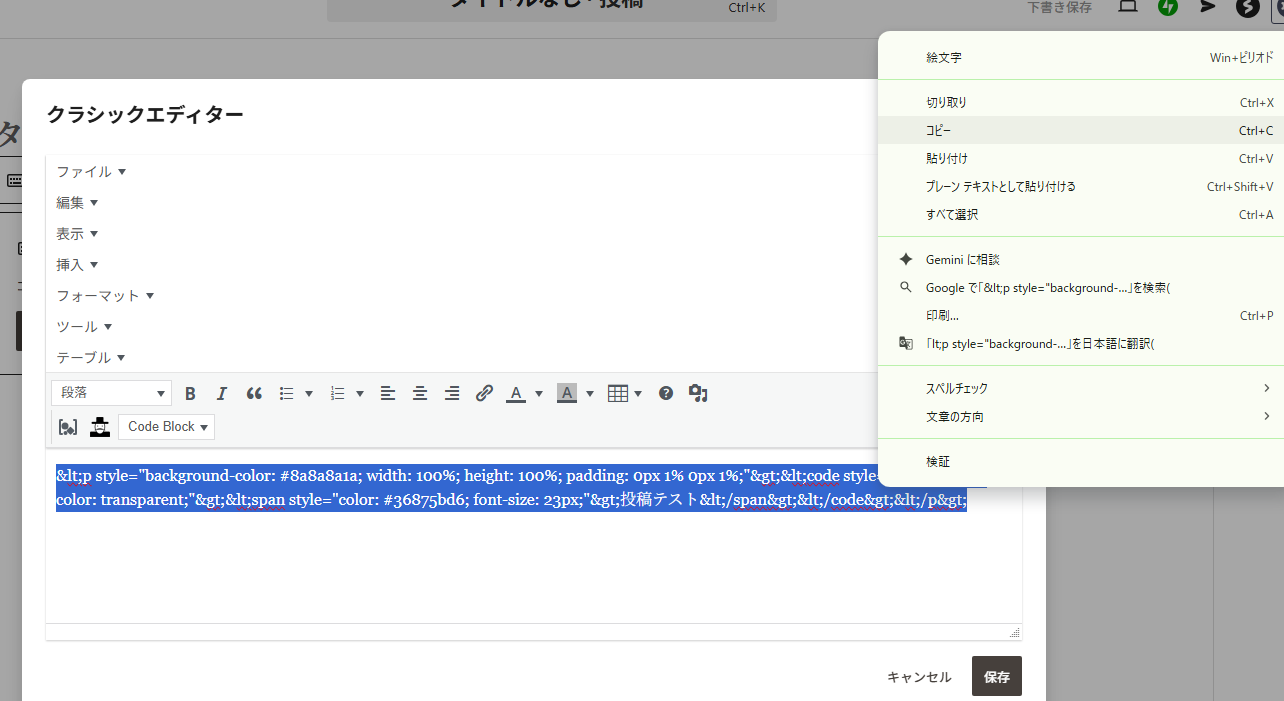Insert or edit a link
The height and width of the screenshot is (701, 1284).
point(484,394)
